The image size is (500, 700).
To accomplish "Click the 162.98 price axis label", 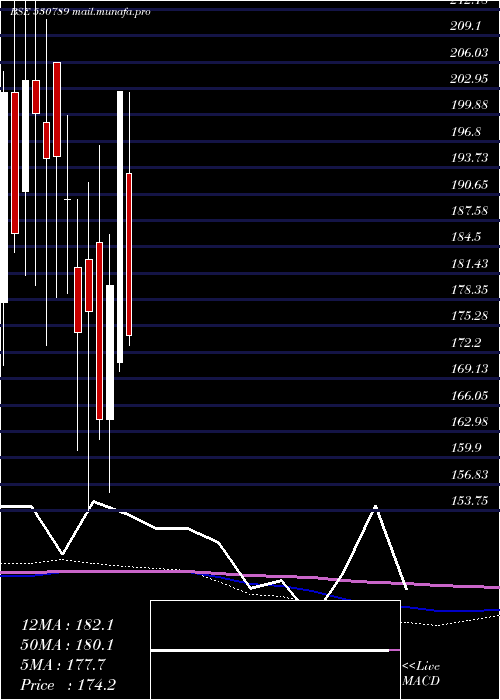I will pos(470,421).
